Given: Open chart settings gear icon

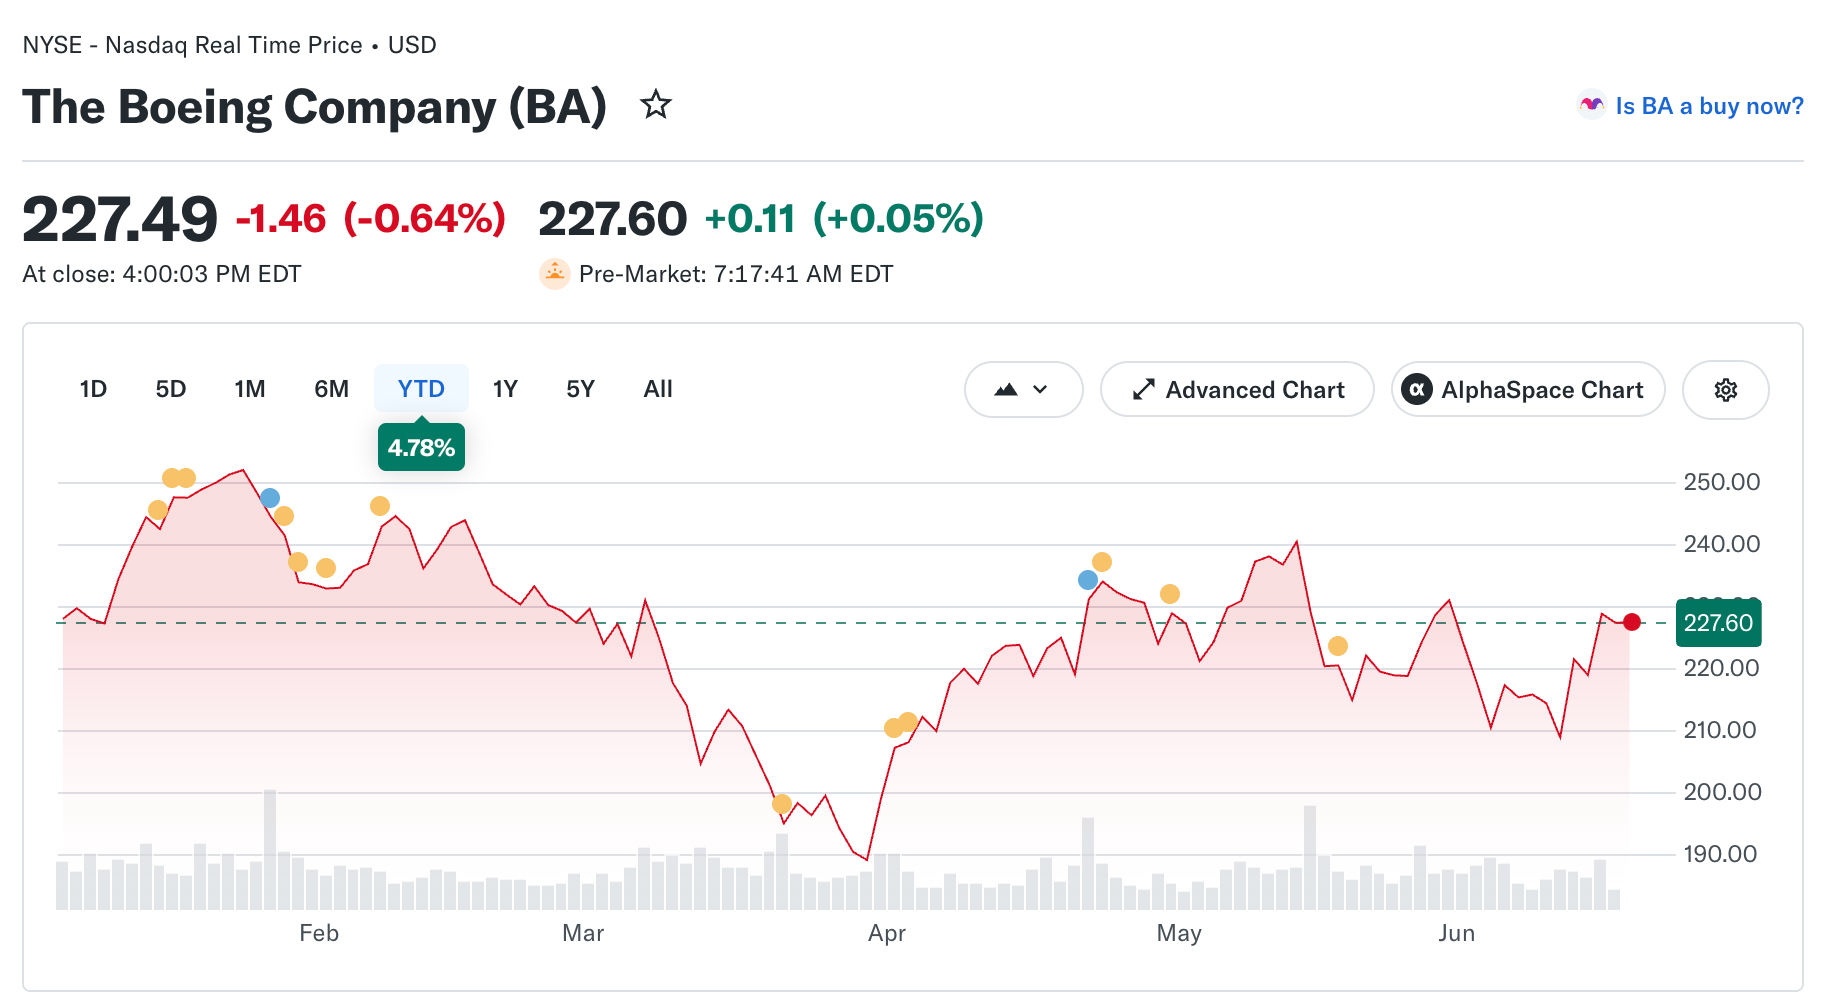Looking at the screenshot, I should point(1725,390).
